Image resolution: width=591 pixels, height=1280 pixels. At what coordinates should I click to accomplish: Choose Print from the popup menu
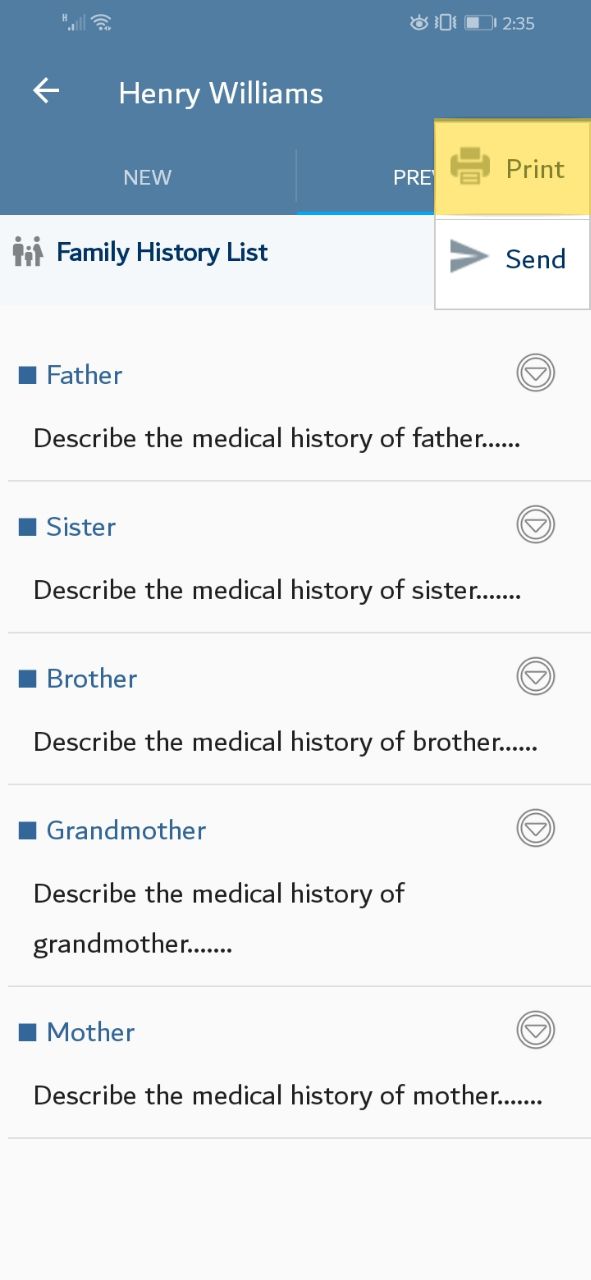click(x=512, y=168)
